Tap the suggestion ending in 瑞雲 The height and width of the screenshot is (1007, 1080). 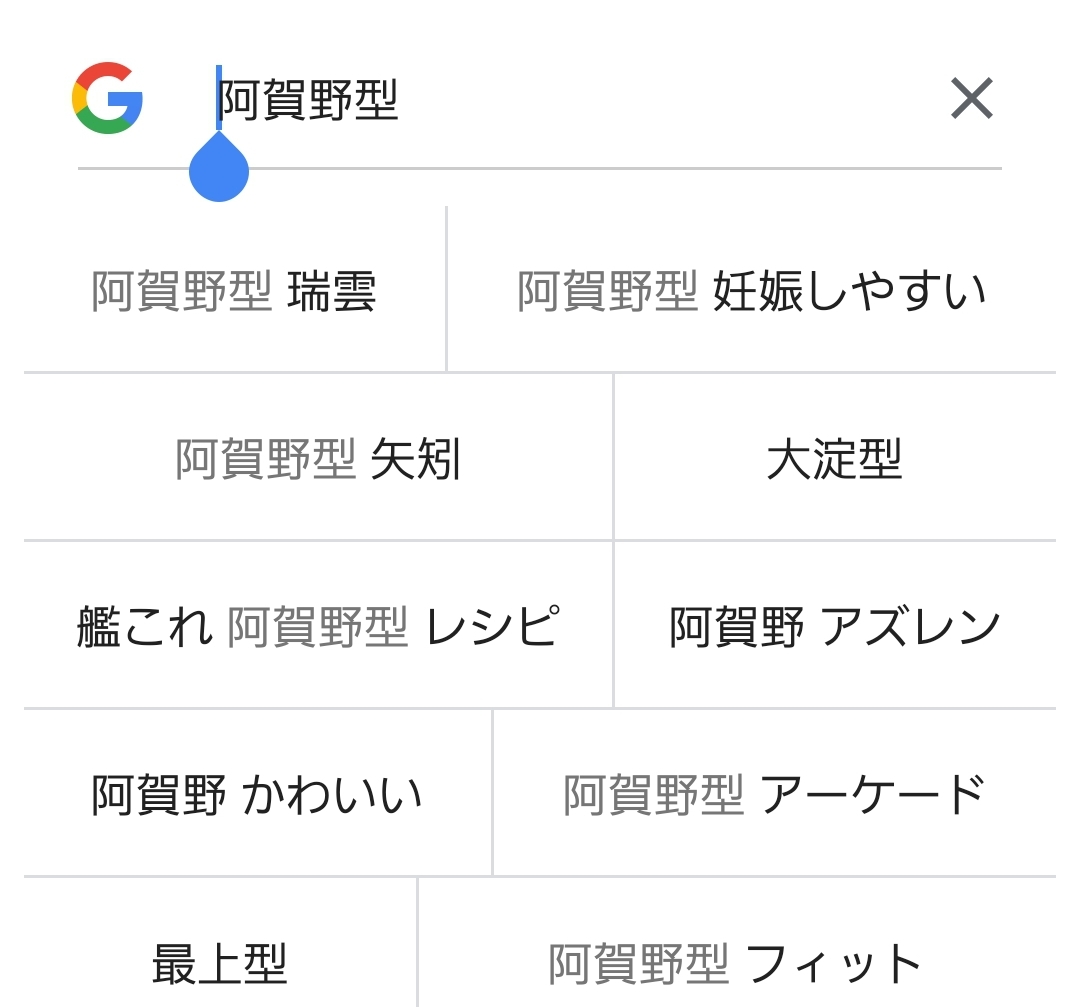pyautogui.click(x=234, y=292)
